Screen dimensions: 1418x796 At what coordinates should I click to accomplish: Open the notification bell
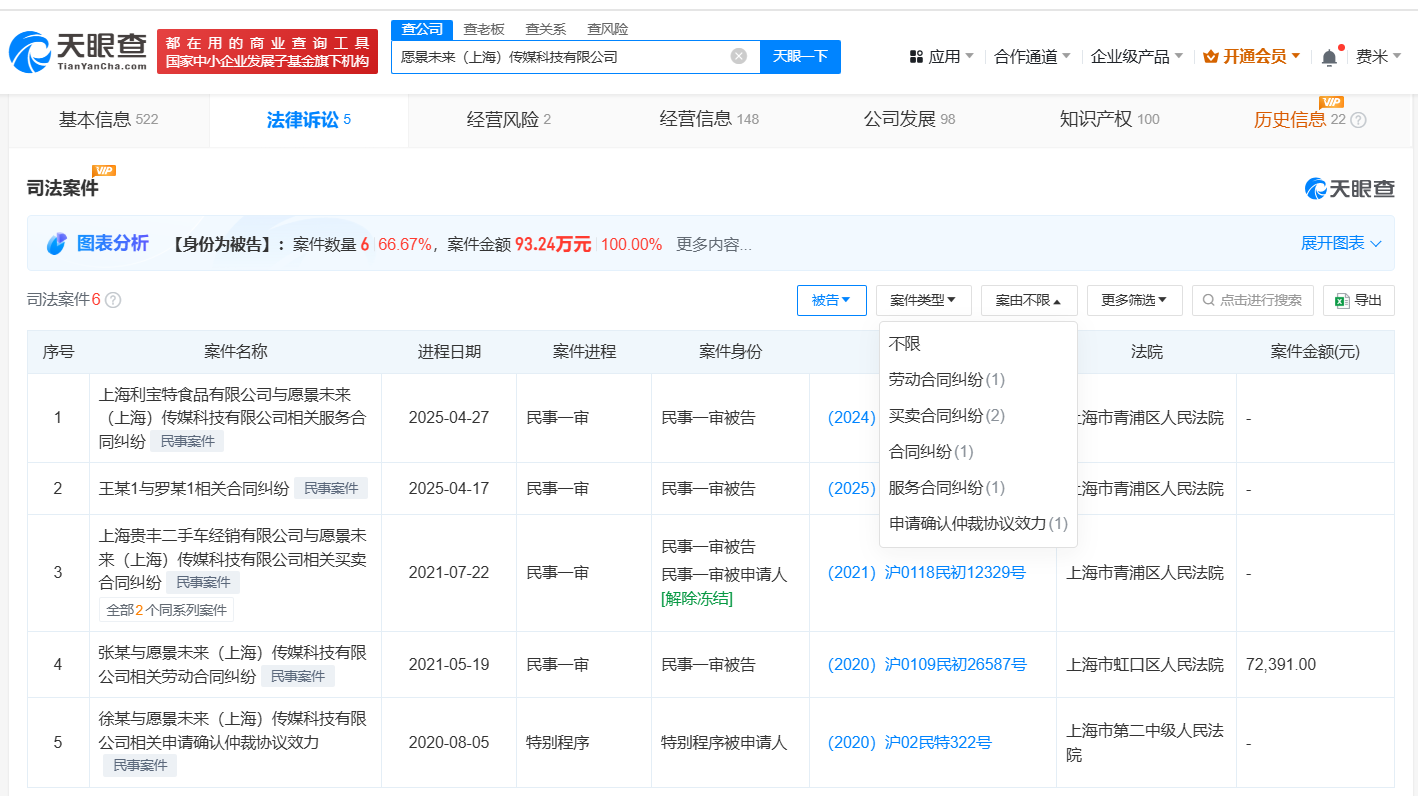click(1329, 57)
